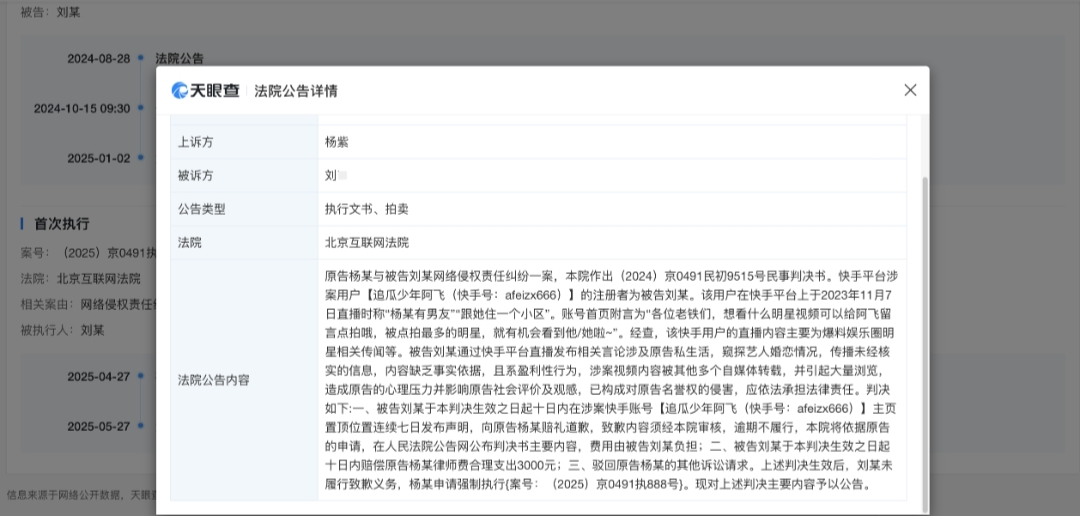Click 北京互联网法院 in background page
1080x516 pixels.
pyautogui.click(x=98, y=278)
